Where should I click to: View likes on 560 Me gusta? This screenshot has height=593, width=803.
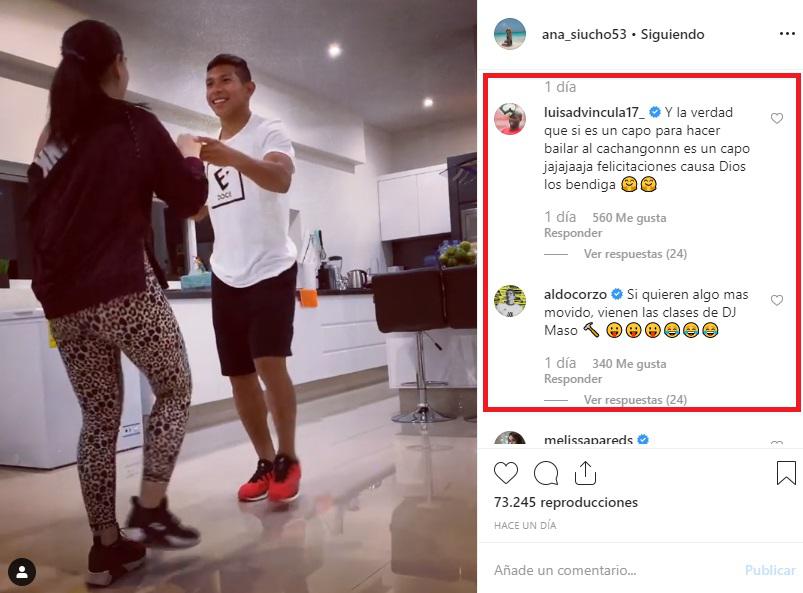[629, 218]
